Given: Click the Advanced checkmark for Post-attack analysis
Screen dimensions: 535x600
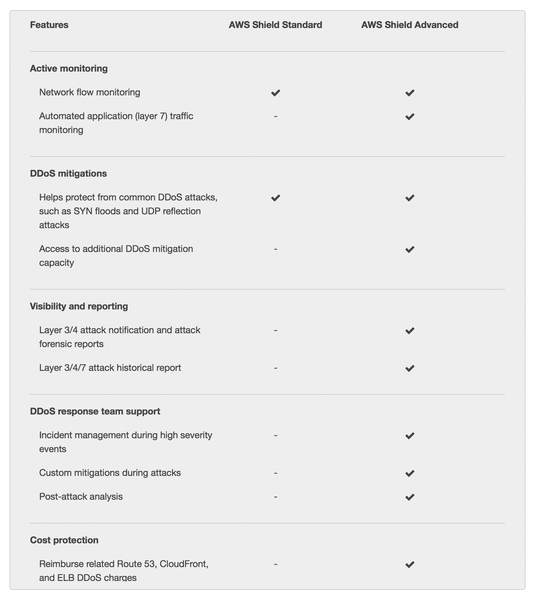Looking at the screenshot, I should (x=410, y=497).
